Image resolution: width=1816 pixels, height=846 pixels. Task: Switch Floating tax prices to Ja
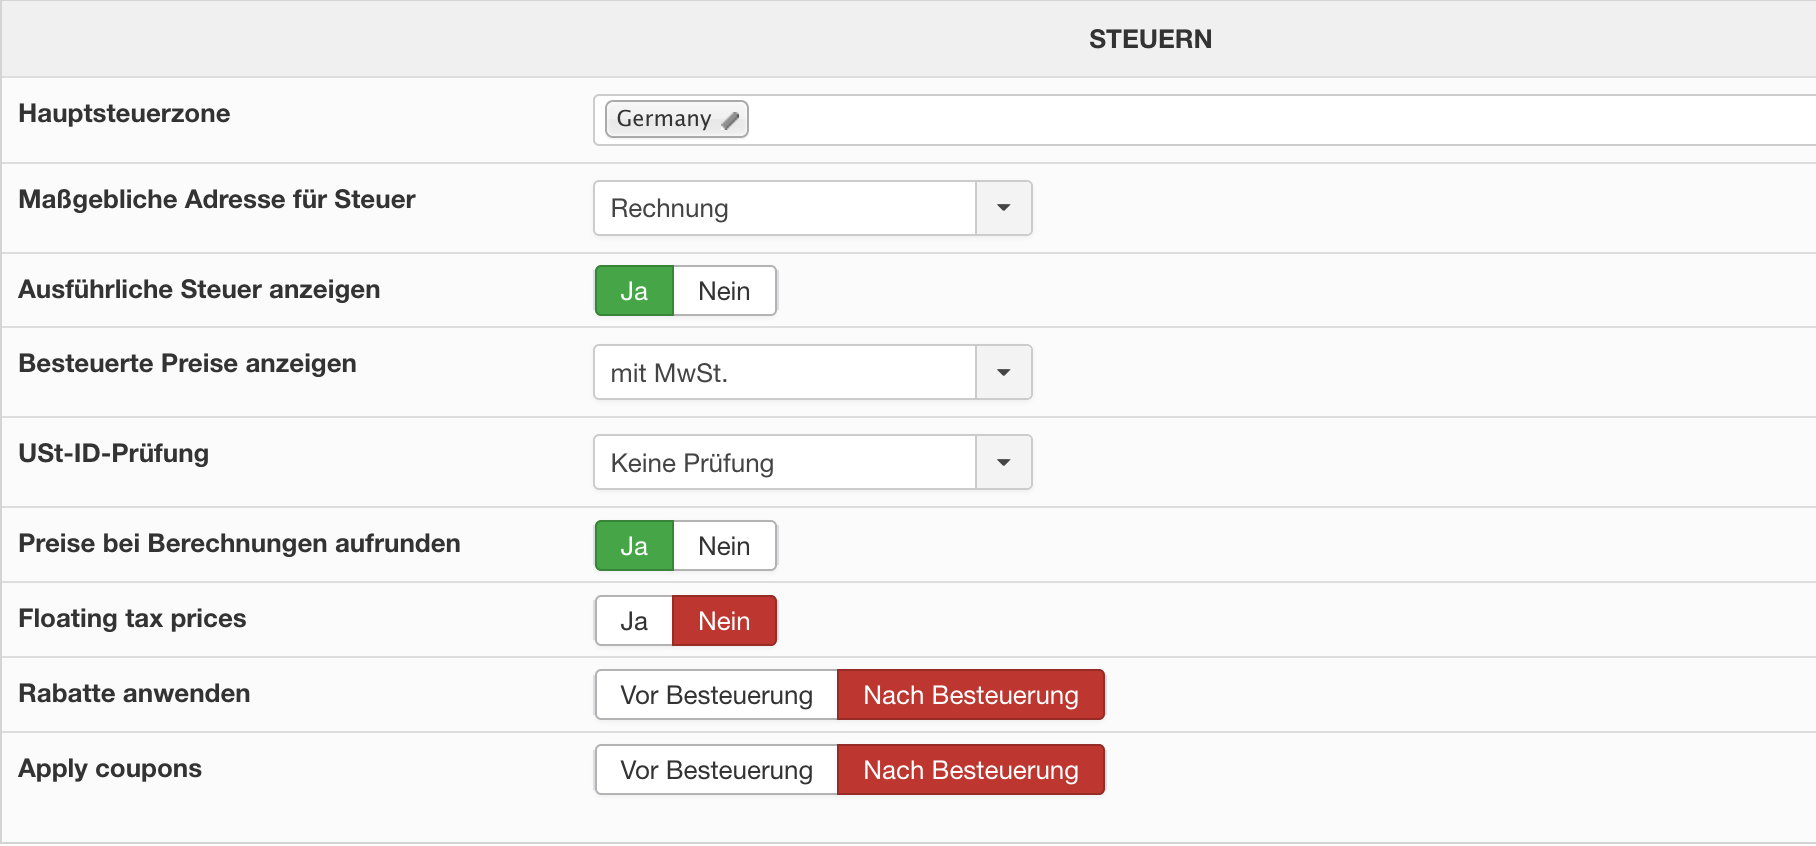(x=634, y=621)
